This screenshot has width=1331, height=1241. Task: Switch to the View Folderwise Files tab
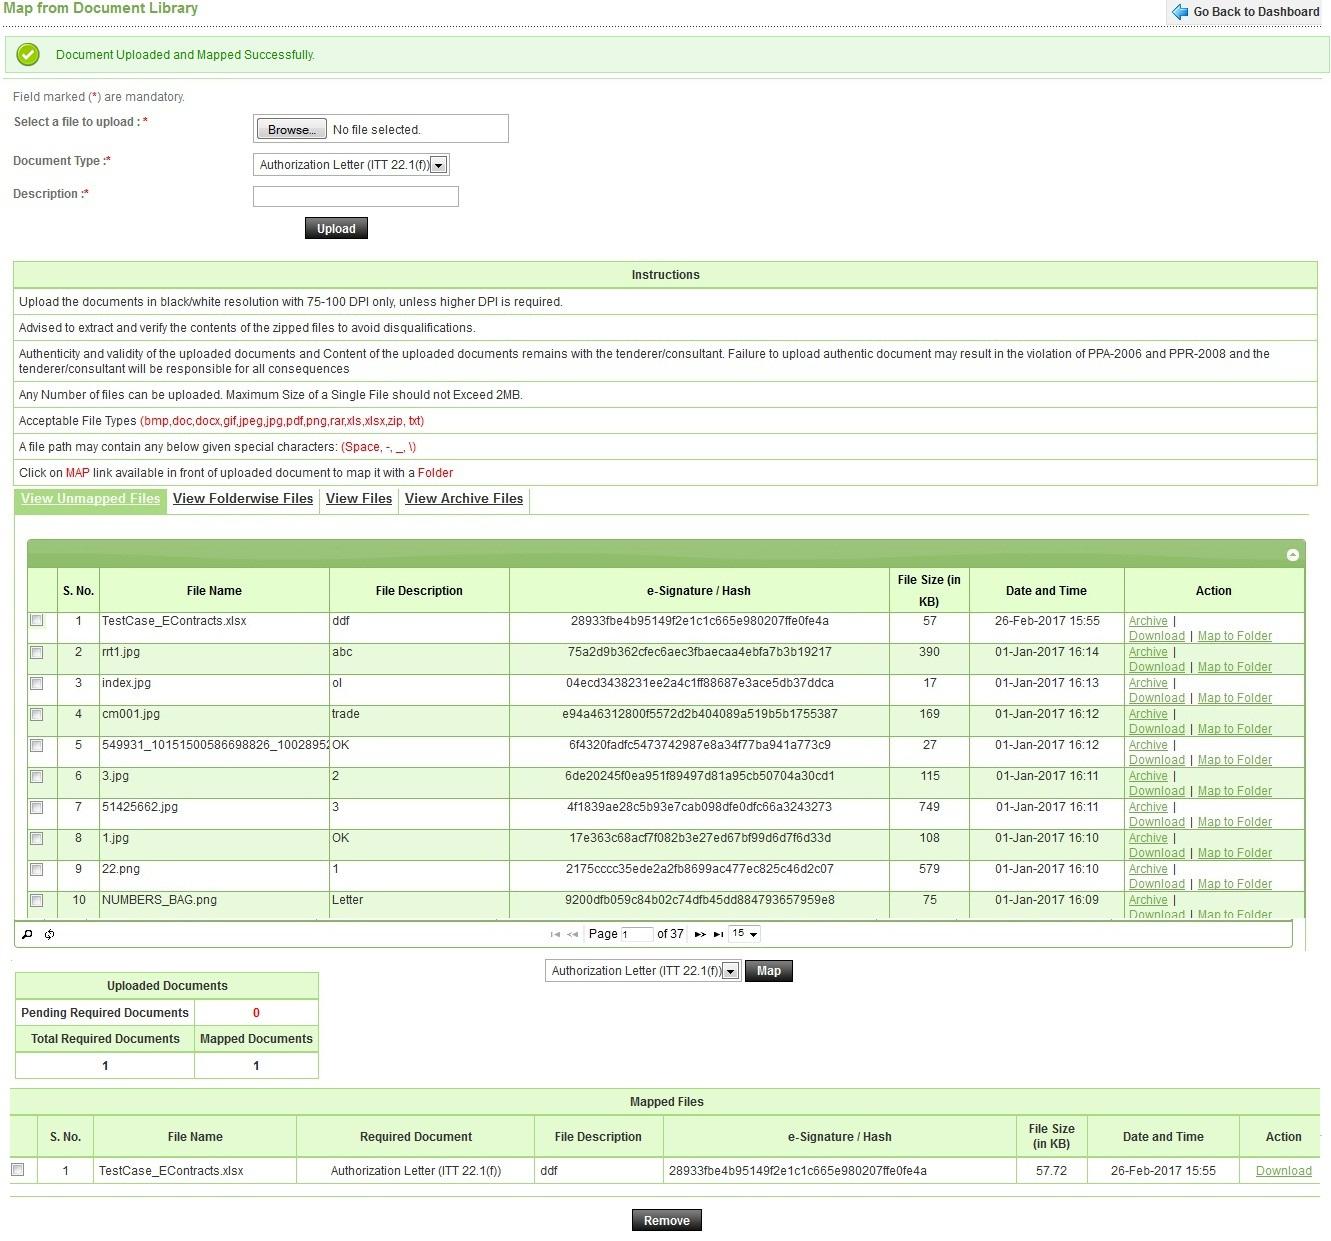pyautogui.click(x=243, y=499)
